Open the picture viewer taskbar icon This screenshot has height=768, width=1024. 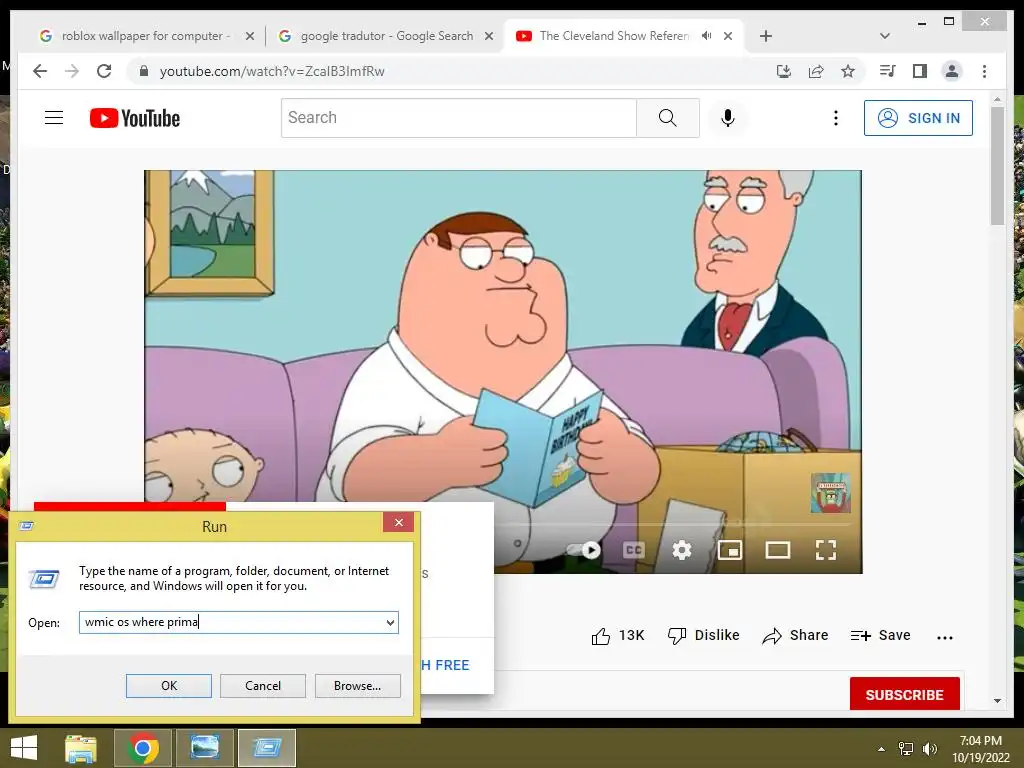coord(204,748)
